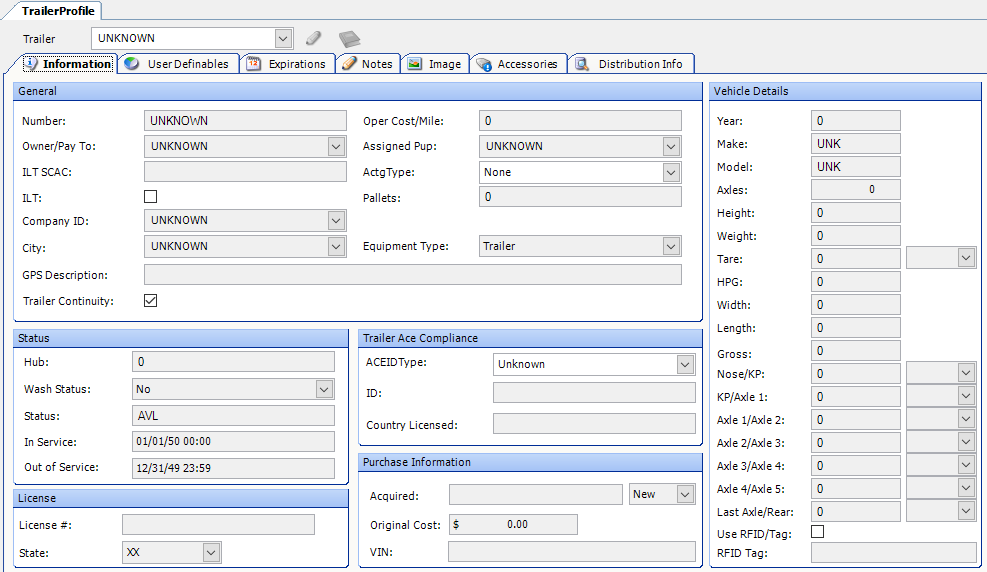Image resolution: width=987 pixels, height=572 pixels.
Task: Click the GPS Description field
Action: [x=413, y=275]
